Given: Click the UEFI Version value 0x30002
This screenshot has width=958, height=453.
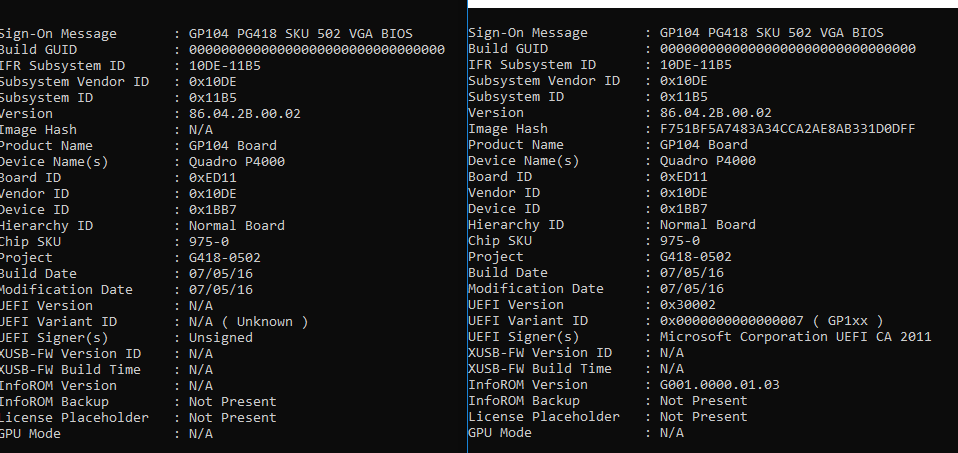Looking at the screenshot, I should pyautogui.click(x=687, y=305).
